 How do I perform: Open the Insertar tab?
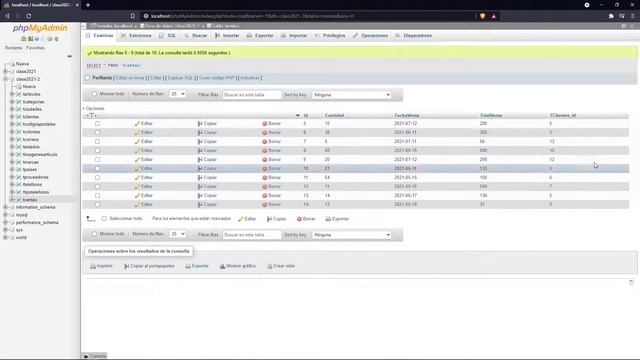(x=227, y=36)
